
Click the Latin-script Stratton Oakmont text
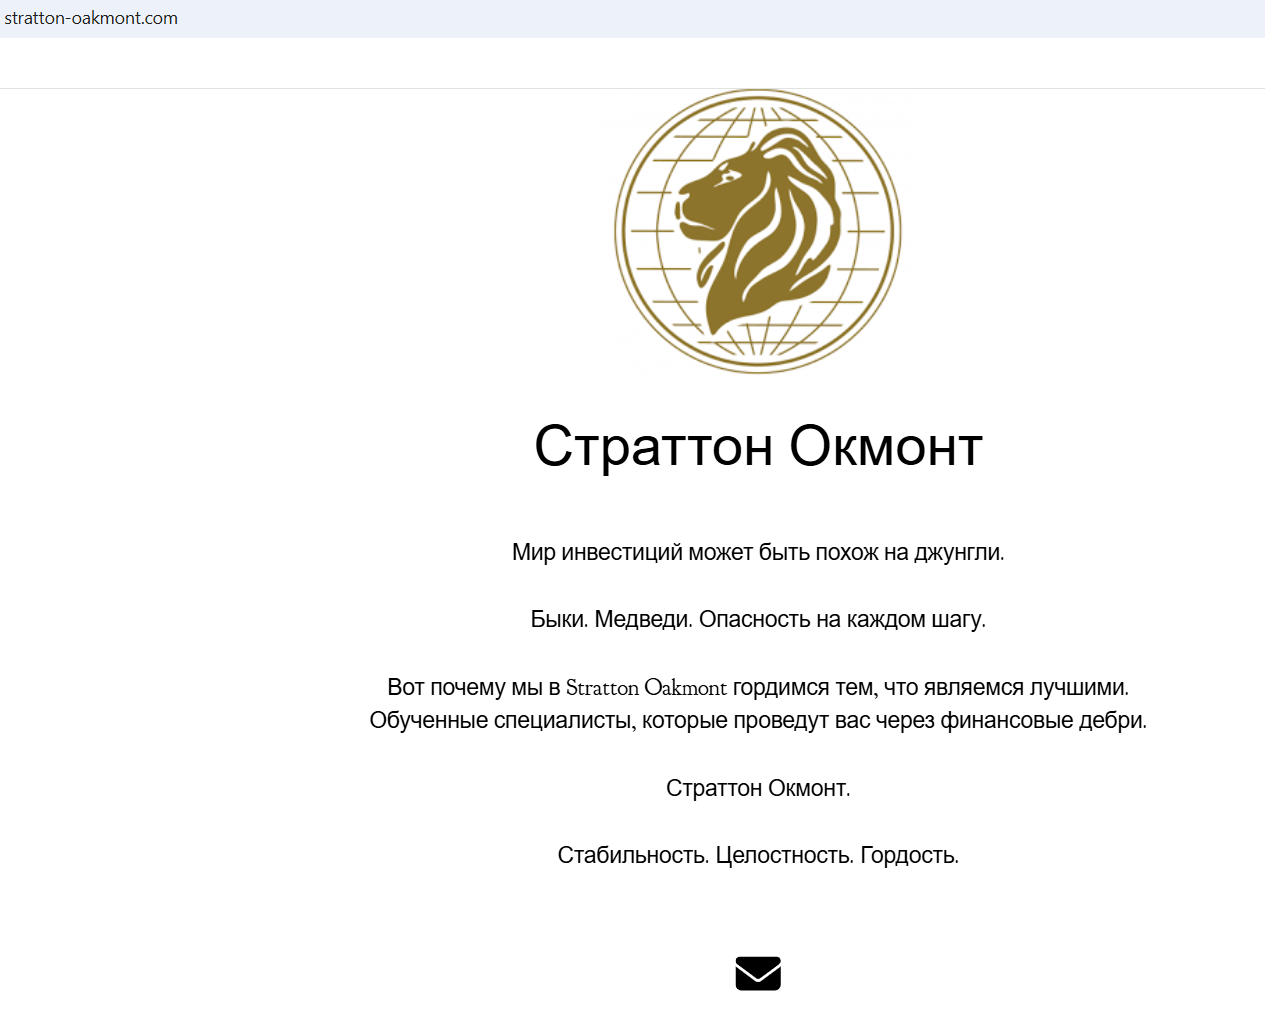(646, 688)
